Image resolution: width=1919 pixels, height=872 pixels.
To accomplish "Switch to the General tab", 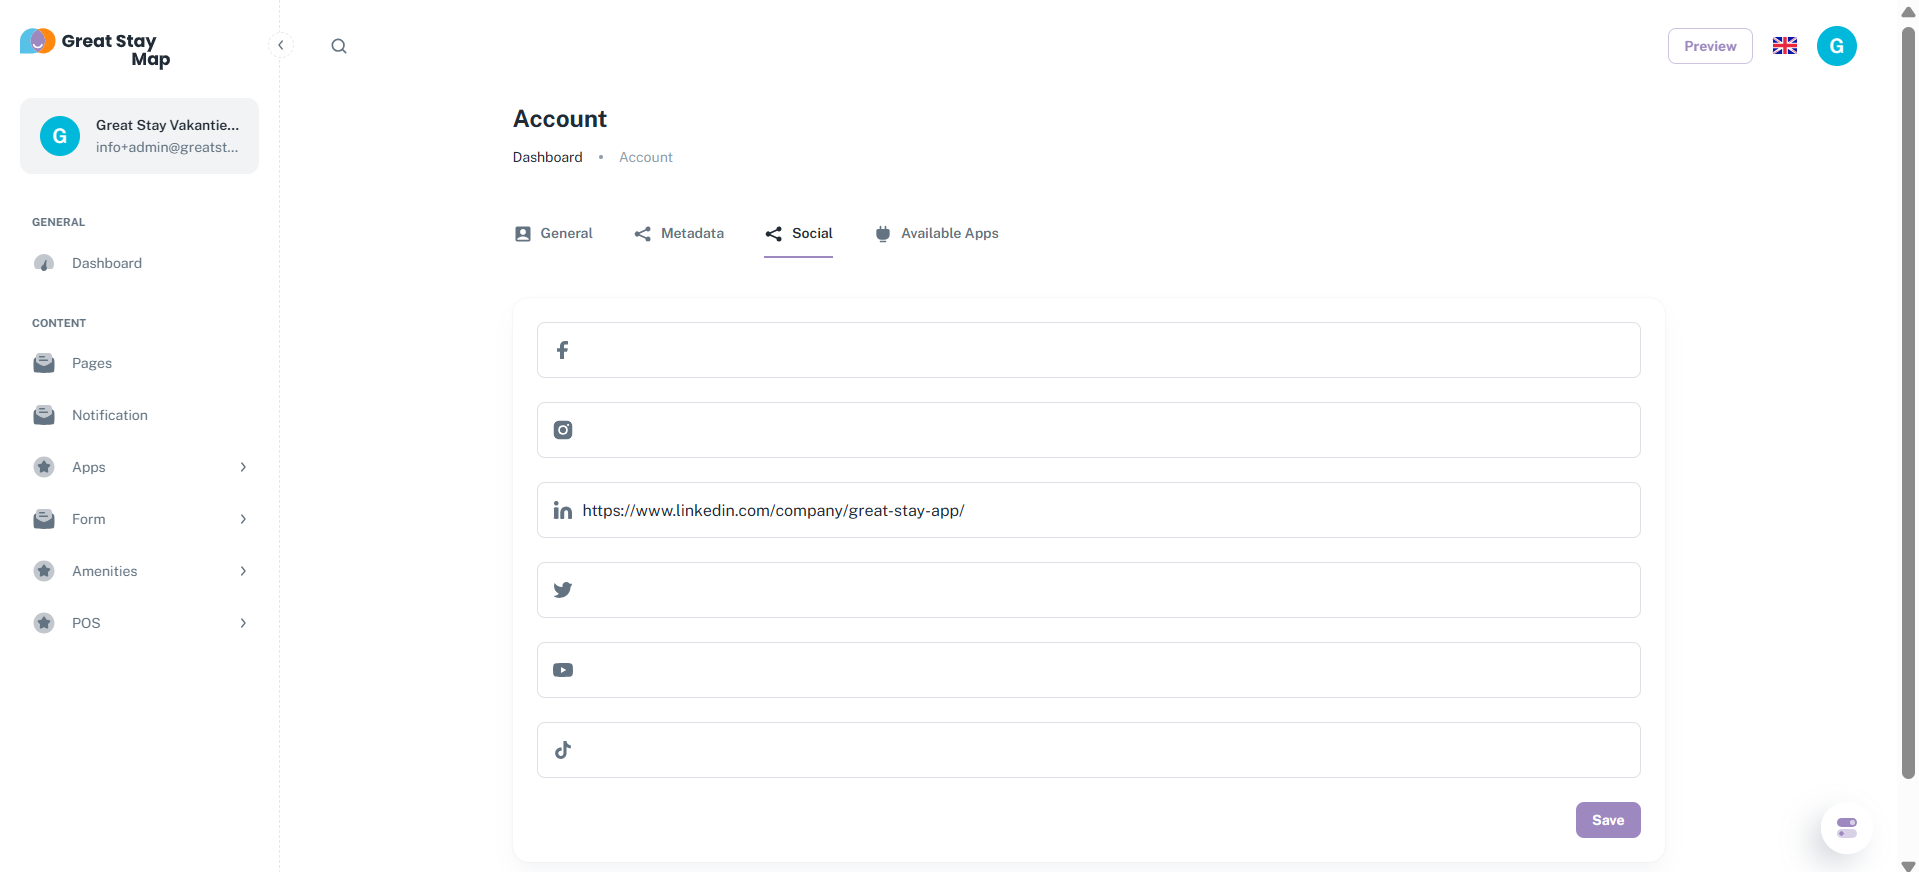I will 553,234.
